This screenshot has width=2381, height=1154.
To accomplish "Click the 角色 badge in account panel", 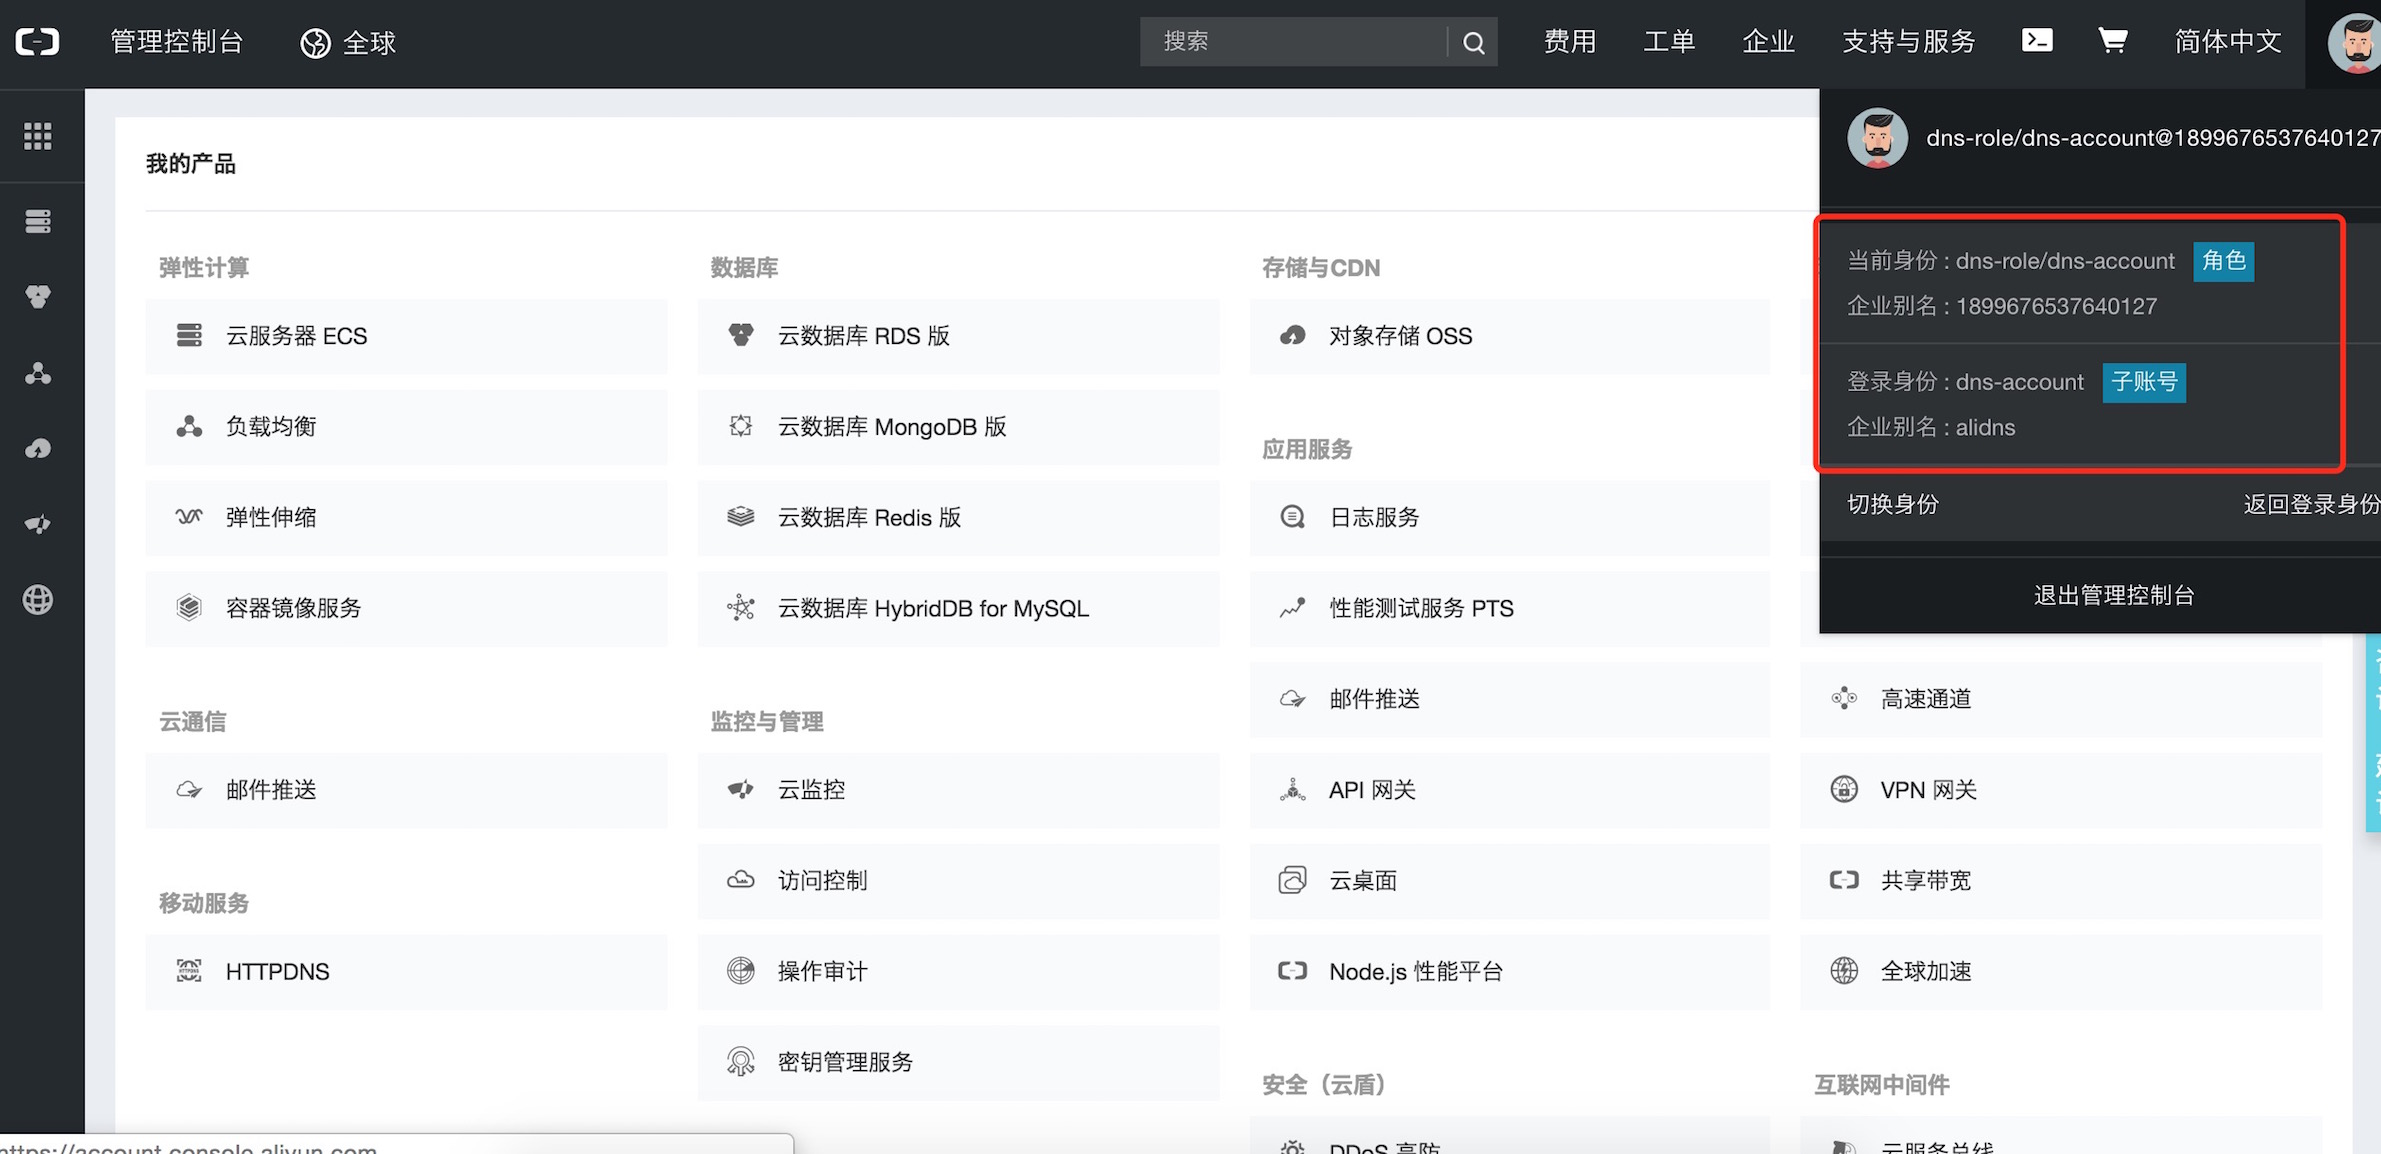I will click(2223, 261).
